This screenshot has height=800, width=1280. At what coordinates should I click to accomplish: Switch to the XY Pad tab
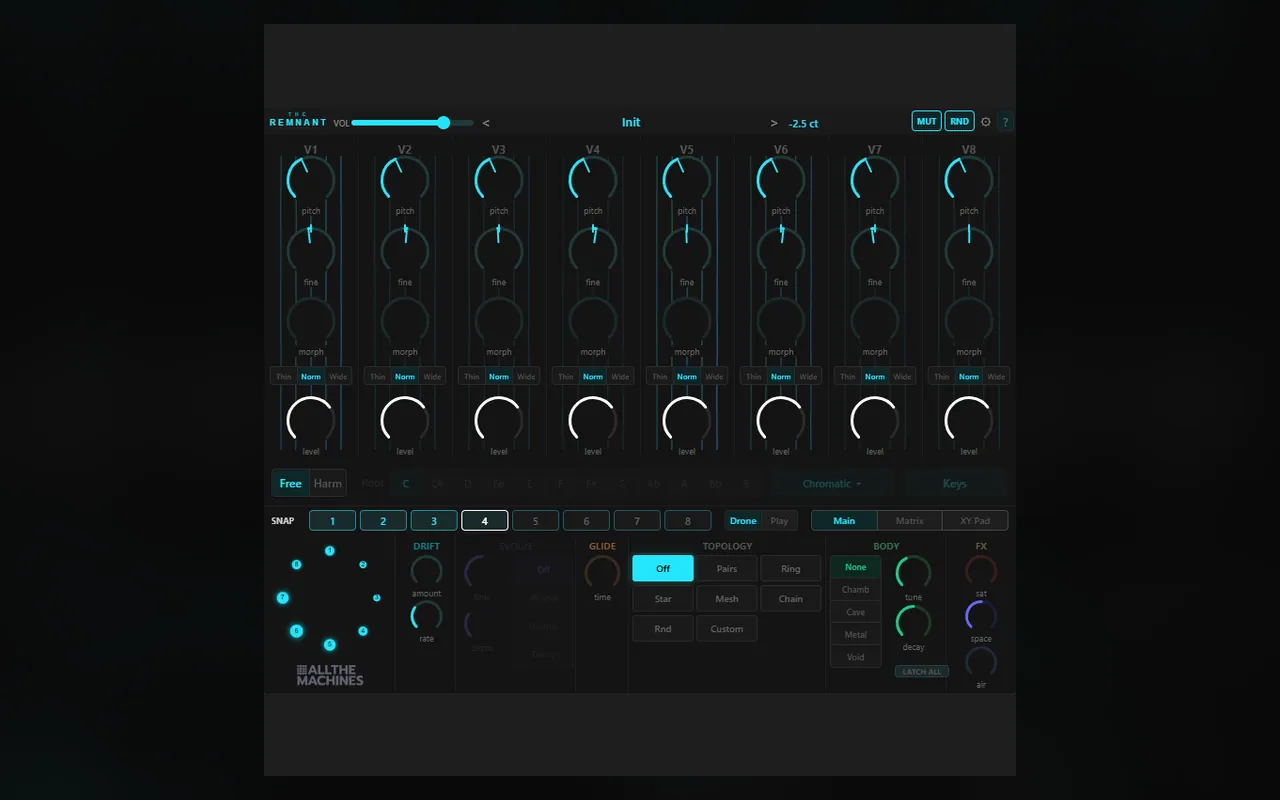pyautogui.click(x=975, y=521)
